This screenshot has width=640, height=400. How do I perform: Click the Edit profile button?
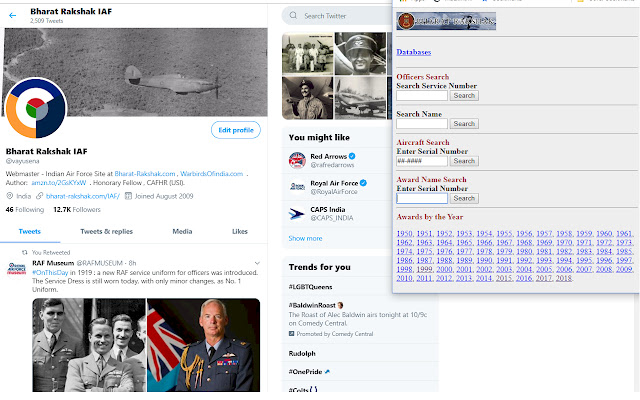(x=236, y=130)
